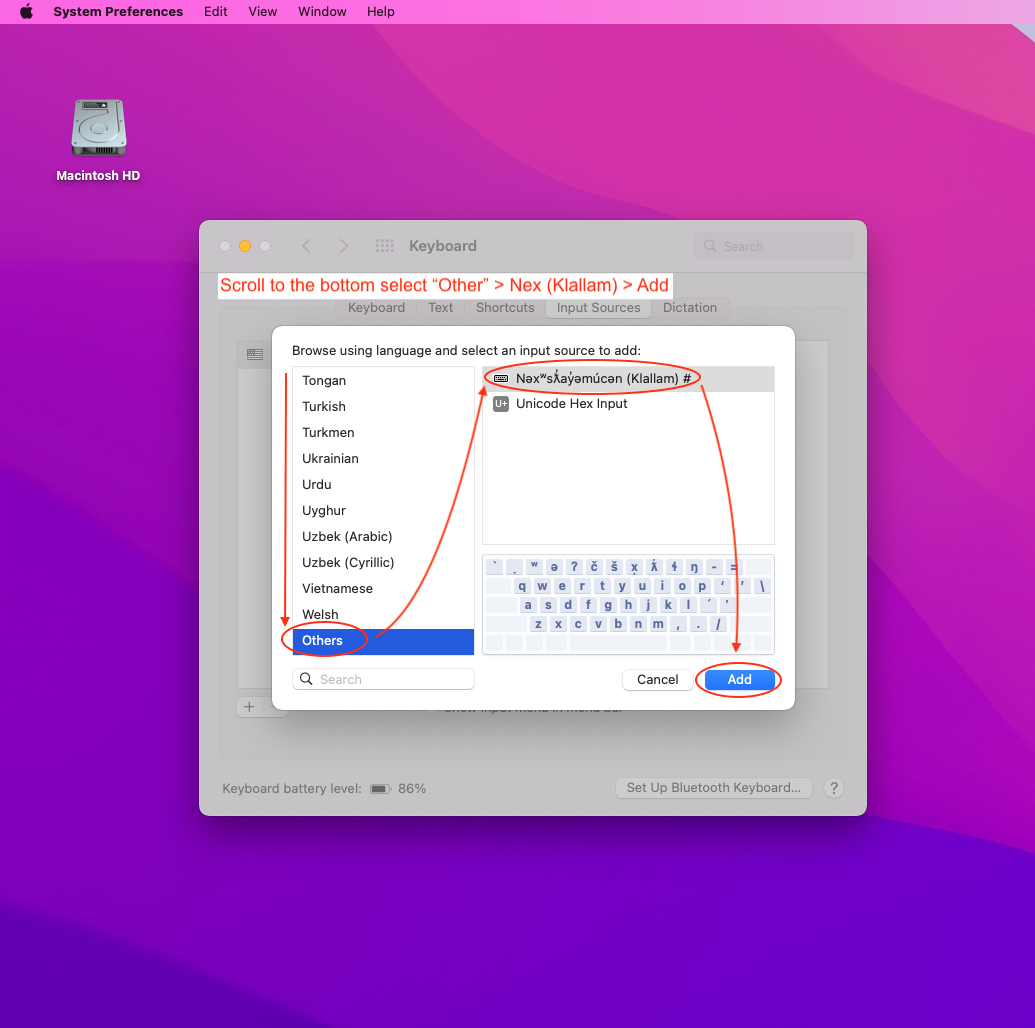Viewport: 1035px width, 1028px height.
Task: Click the 'q' key in keyboard preview
Action: 521,586
